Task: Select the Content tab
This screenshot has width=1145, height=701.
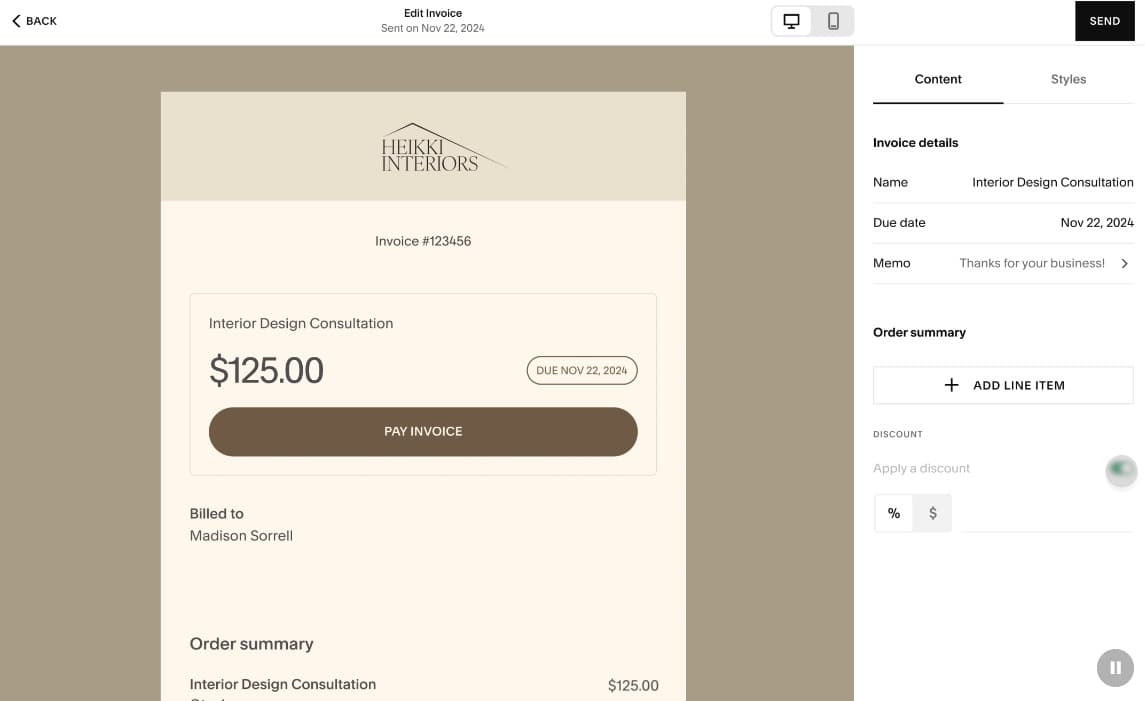Action: (x=937, y=79)
